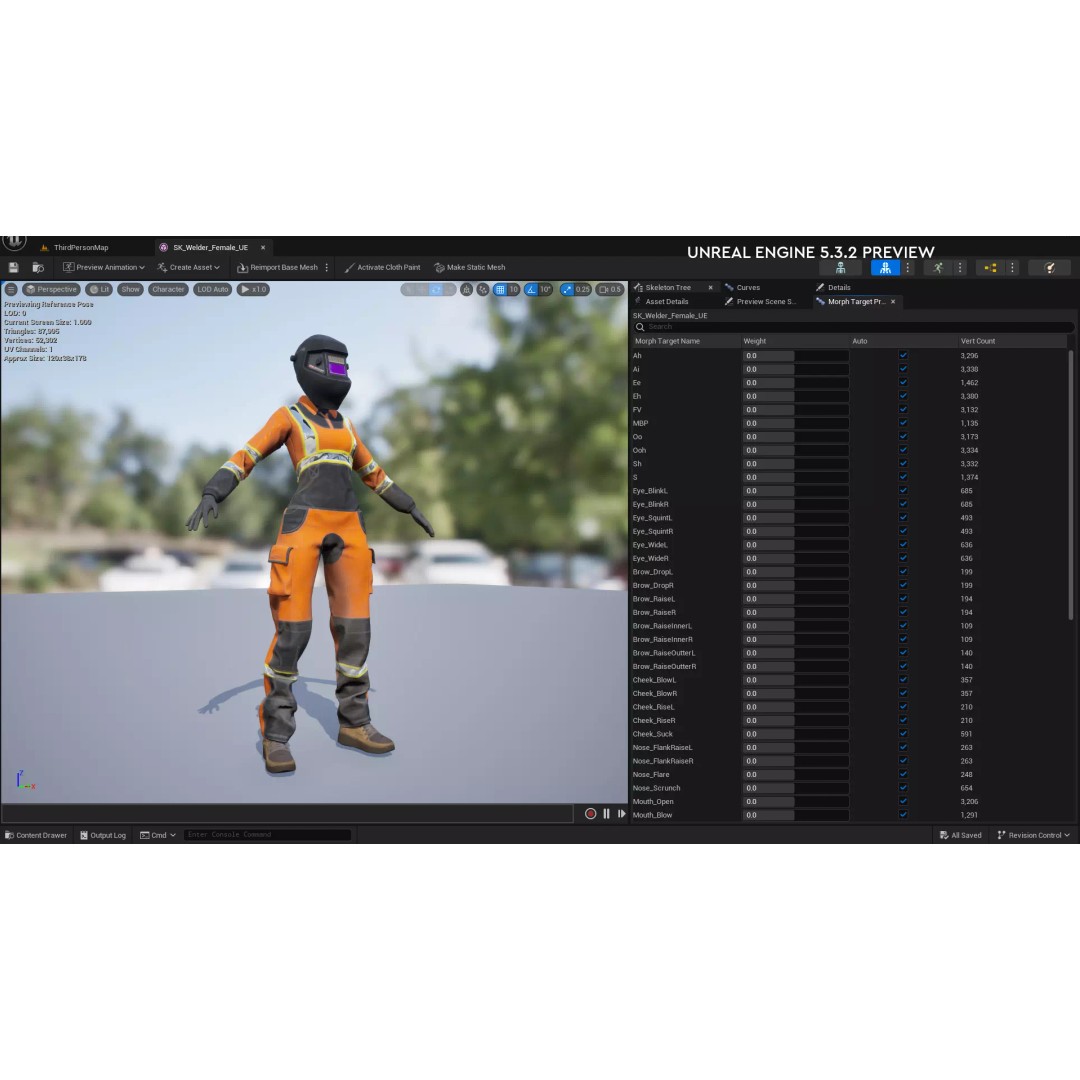Uncheck Auto for the Ah morph target
Viewport: 1080px width, 1080px height.
[x=903, y=355]
